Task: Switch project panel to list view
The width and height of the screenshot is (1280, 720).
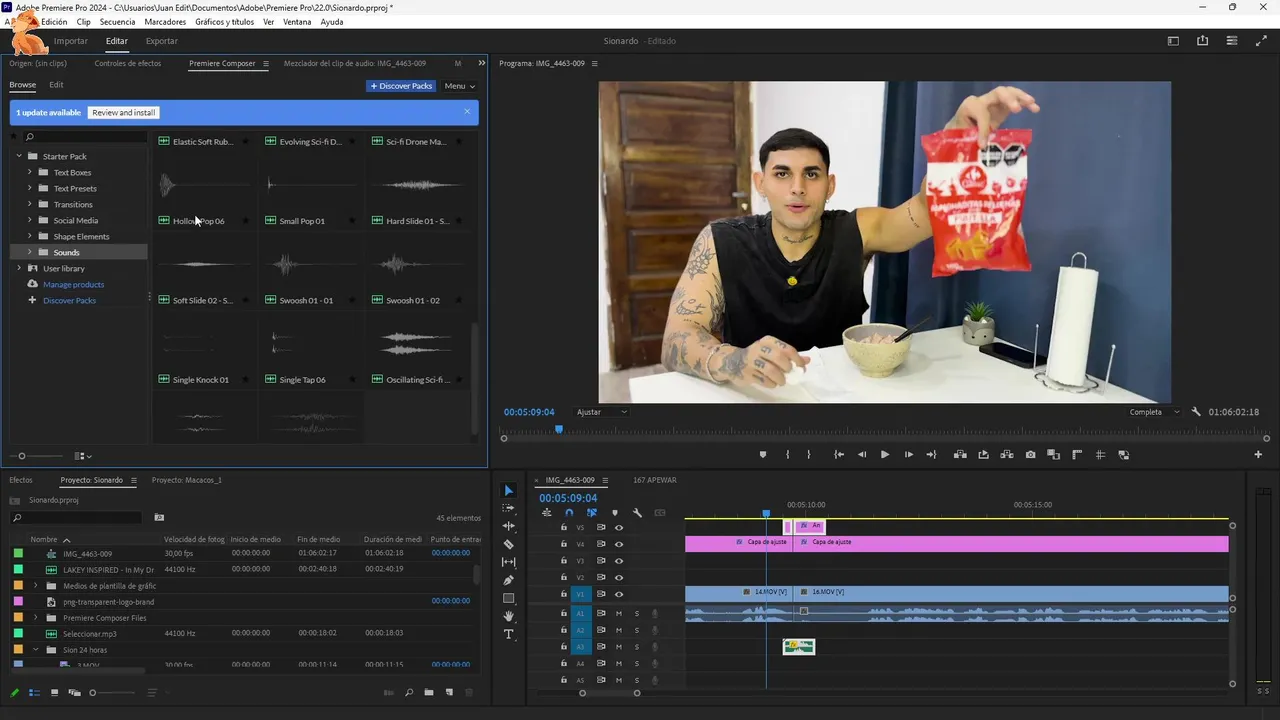Action: click(34, 693)
